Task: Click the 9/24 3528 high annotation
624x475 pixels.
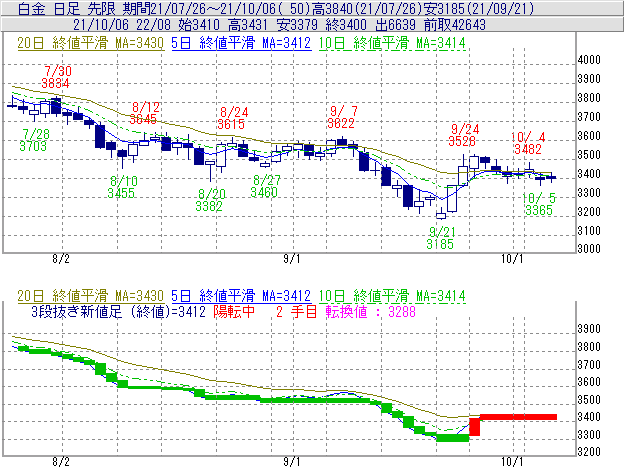Action: 464,135
